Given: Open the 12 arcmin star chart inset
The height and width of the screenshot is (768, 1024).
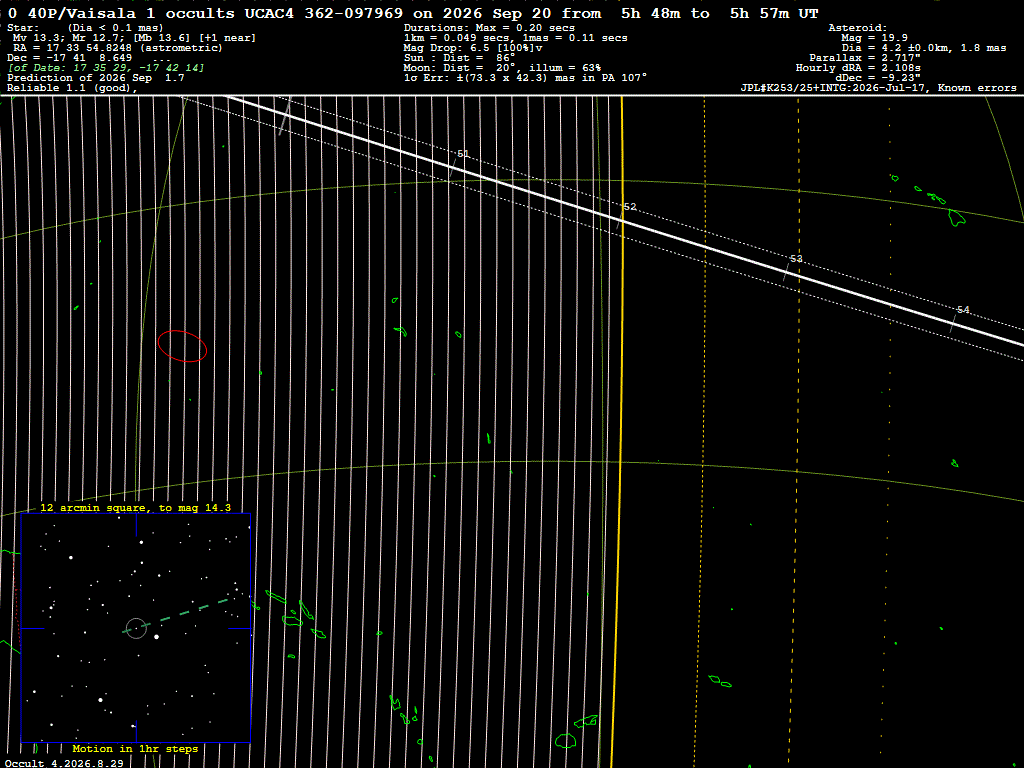Looking at the screenshot, I should pyautogui.click(x=136, y=628).
